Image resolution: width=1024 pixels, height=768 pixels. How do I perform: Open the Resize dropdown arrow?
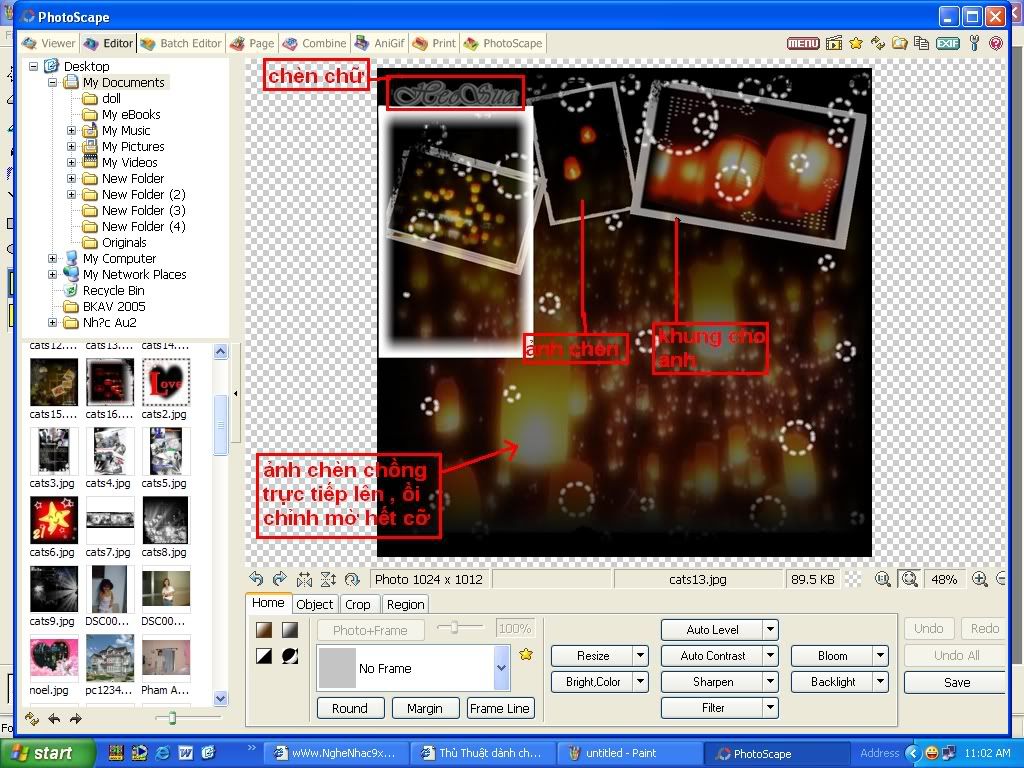coord(640,656)
